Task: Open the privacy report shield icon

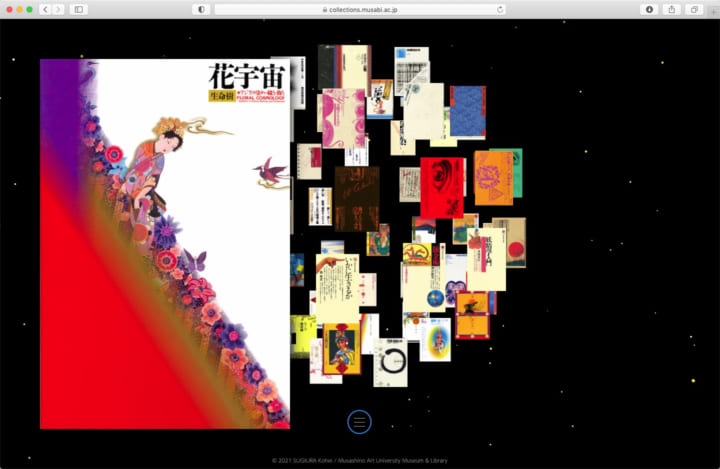Action: pos(201,9)
